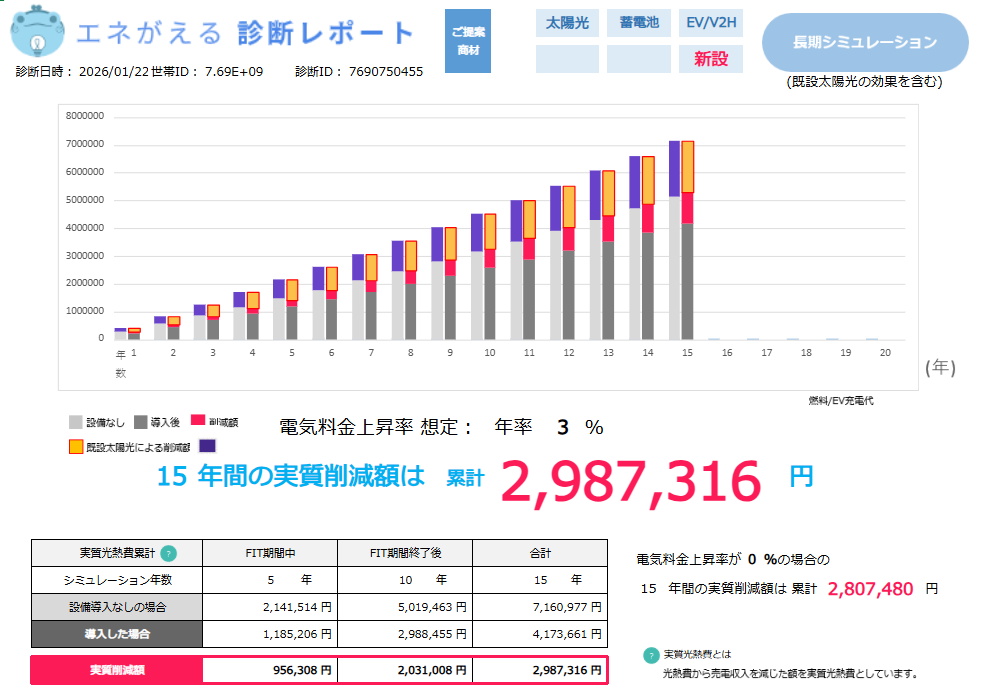Viewport: 986px width, 695px height.
Task: Click the エネがえる mascot logo
Action: 36,33
